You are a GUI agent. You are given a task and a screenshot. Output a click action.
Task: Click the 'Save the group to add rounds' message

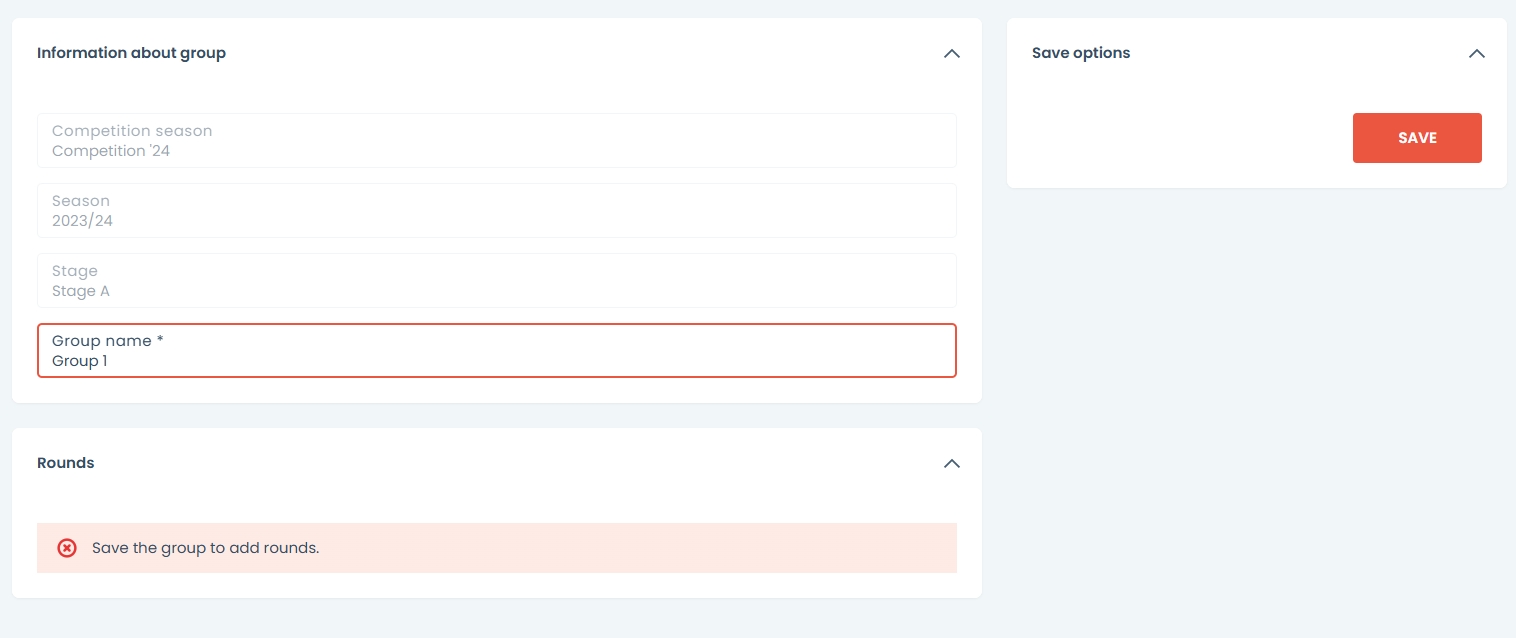click(205, 548)
